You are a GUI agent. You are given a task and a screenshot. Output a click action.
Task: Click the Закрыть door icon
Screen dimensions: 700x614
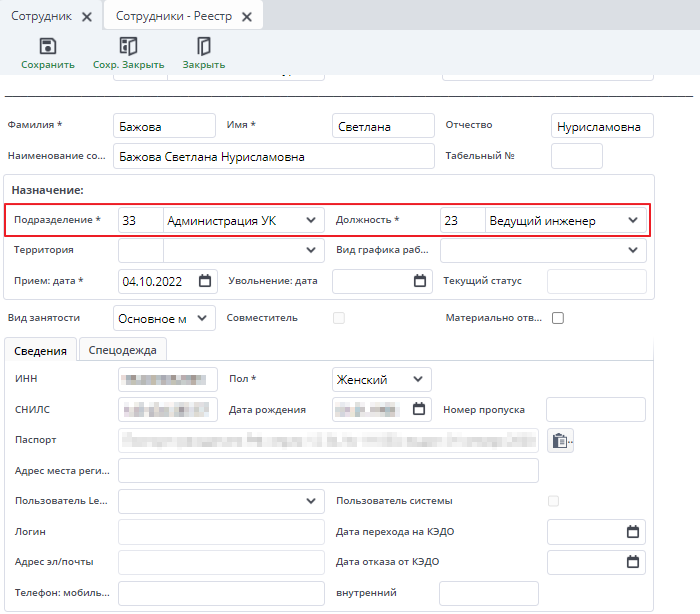coord(203,46)
